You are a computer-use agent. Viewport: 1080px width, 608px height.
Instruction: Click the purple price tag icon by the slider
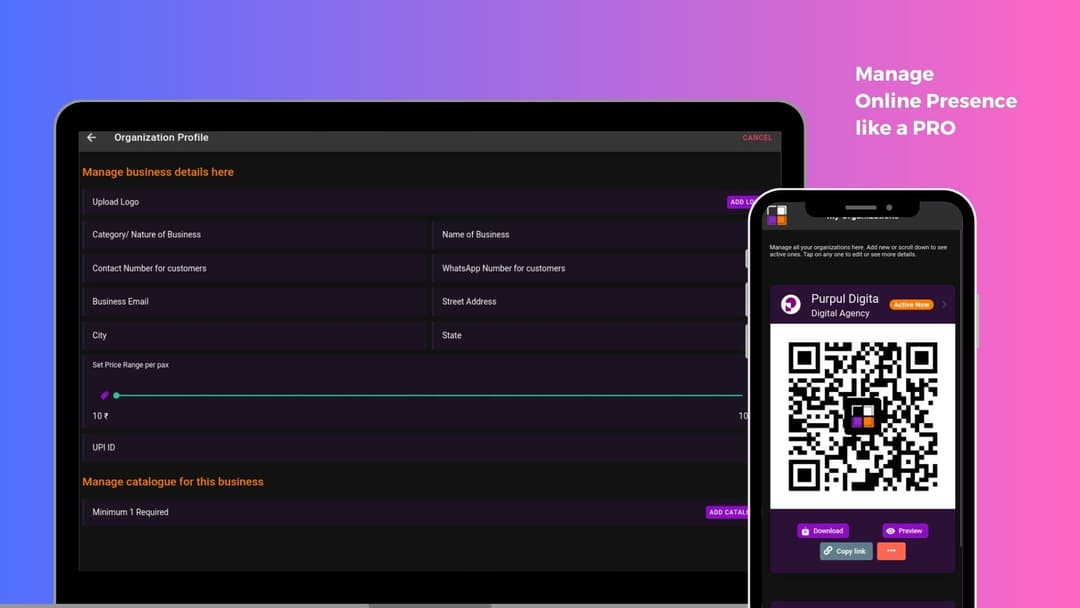[x=104, y=395]
